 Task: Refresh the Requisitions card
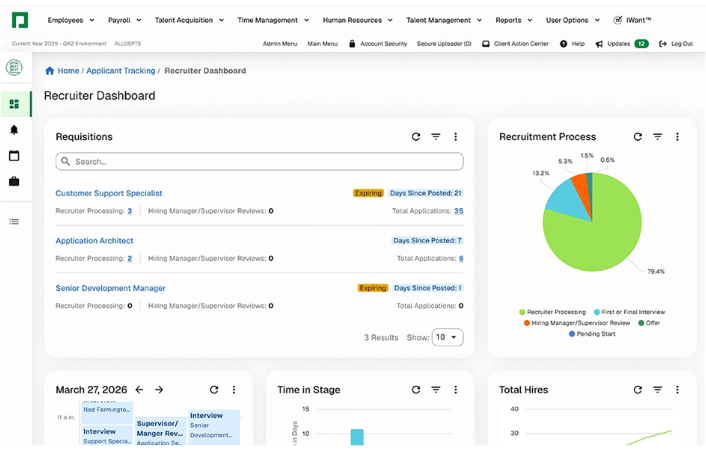click(416, 136)
